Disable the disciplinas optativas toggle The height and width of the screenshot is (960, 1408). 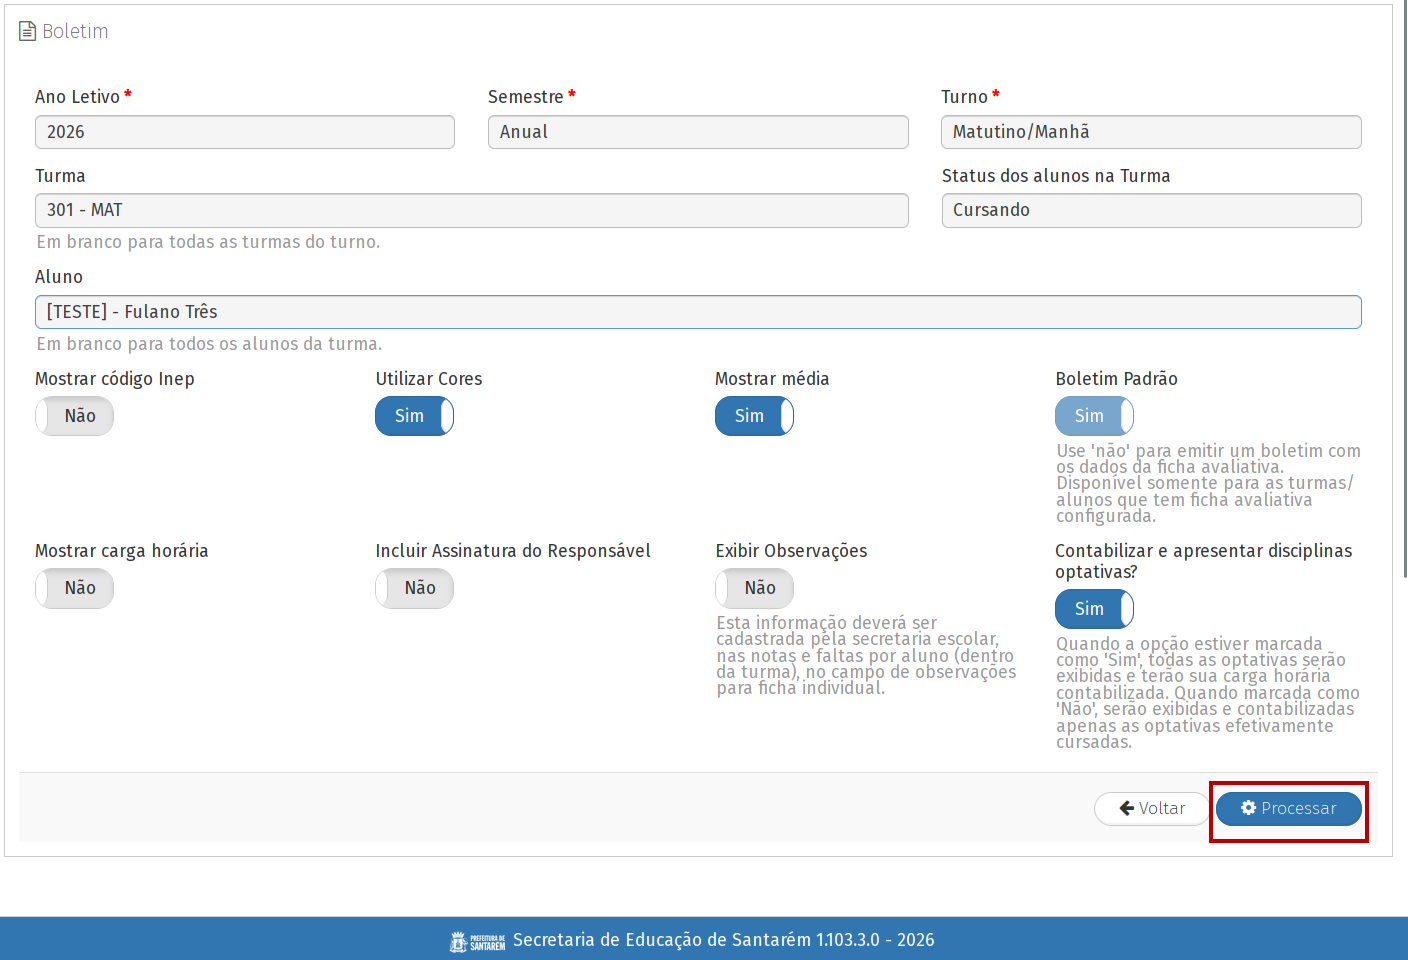(x=1094, y=609)
